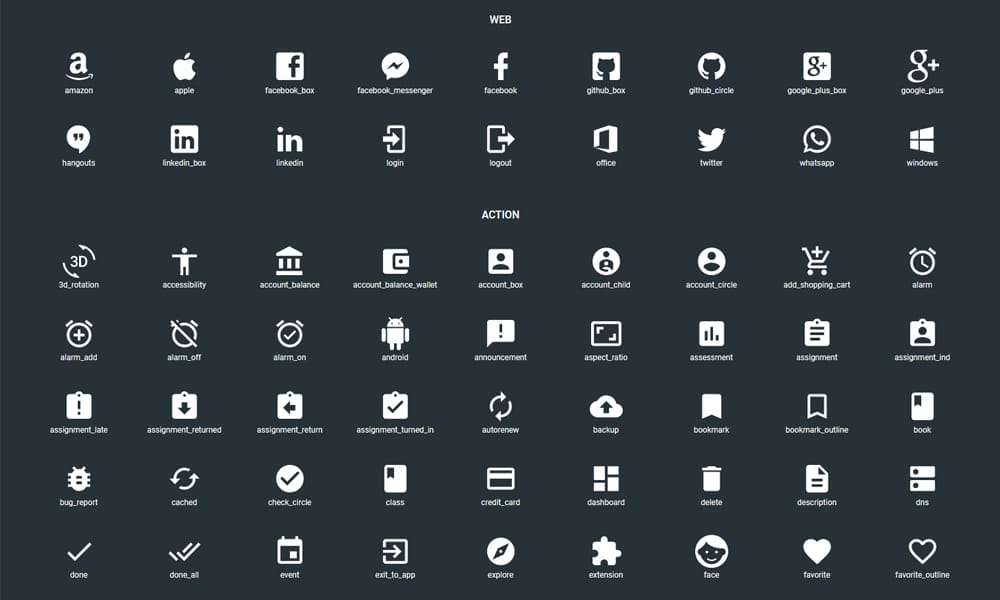
Task: Click the assignment_turned_in icon
Action: click(x=395, y=406)
